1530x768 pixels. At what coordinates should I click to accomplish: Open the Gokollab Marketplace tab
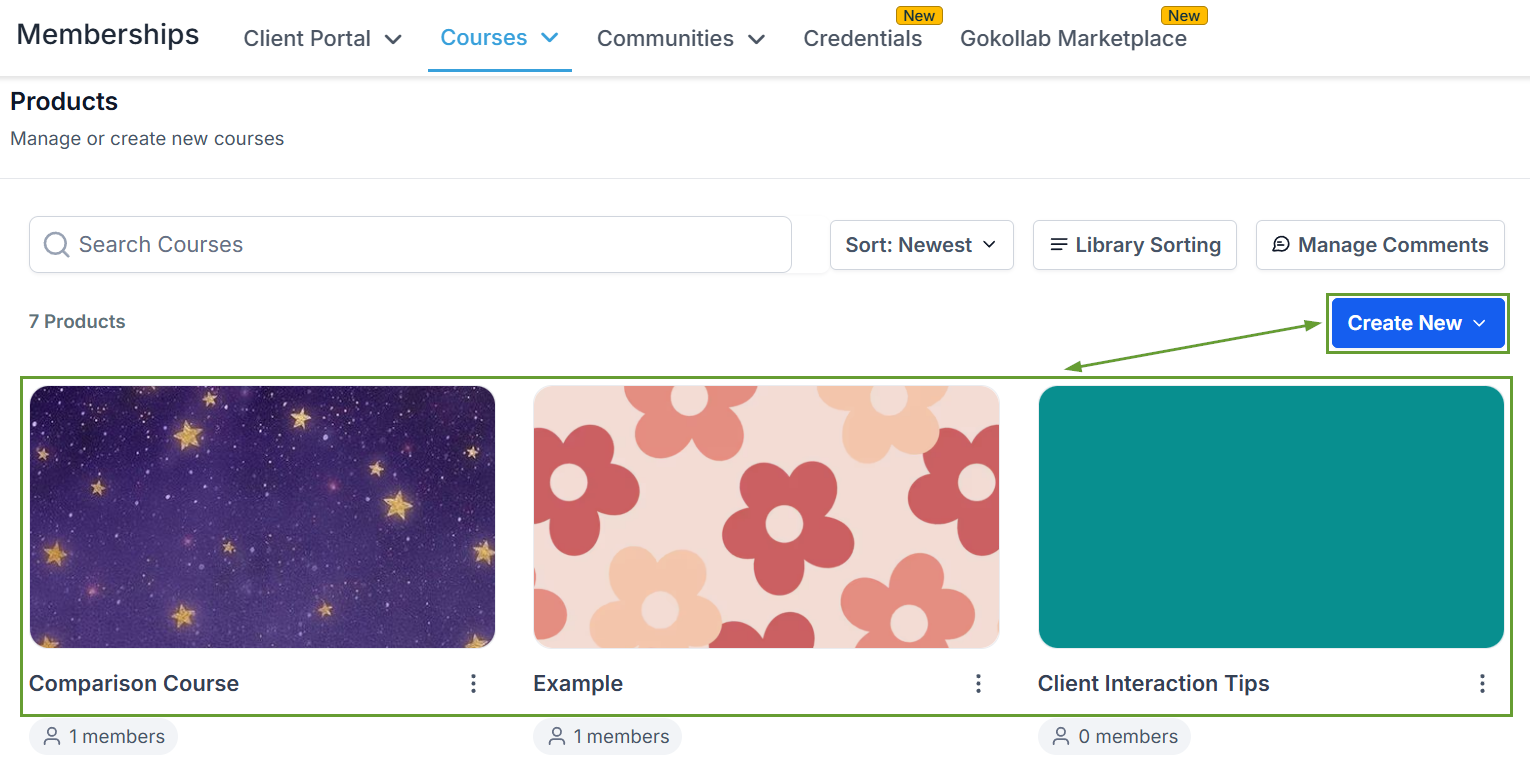tap(1073, 39)
